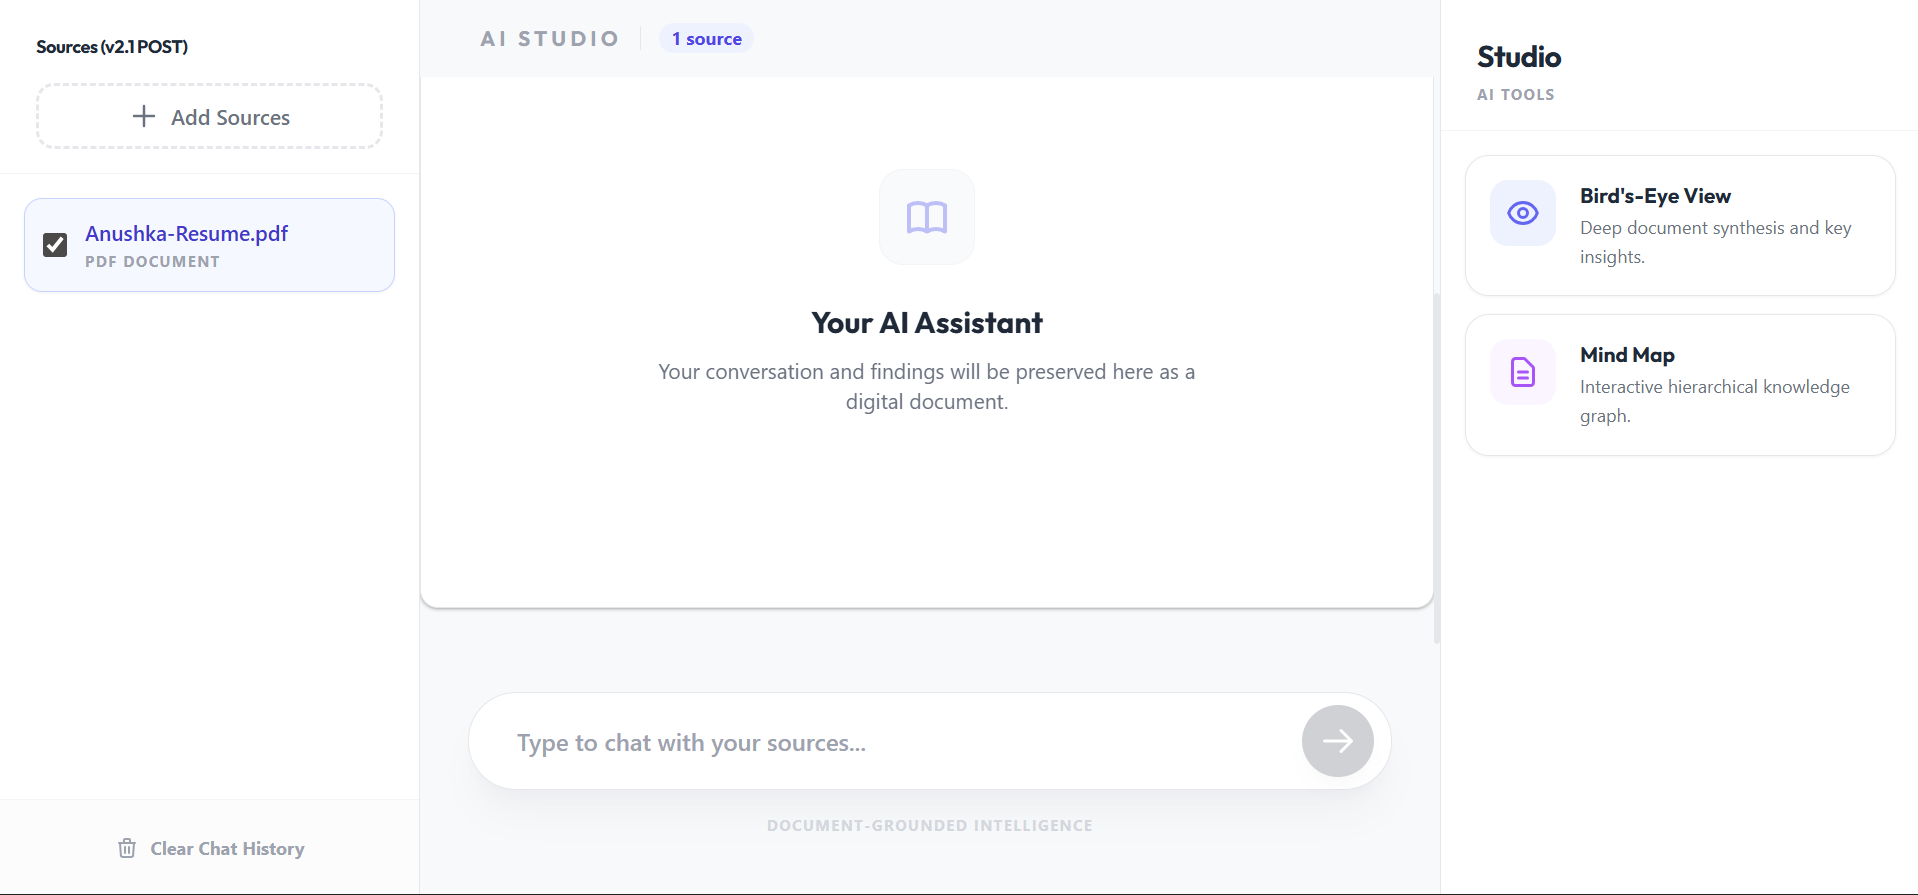Click the eye icon for Bird's-Eye View
Image resolution: width=1918 pixels, height=895 pixels.
click(x=1522, y=213)
